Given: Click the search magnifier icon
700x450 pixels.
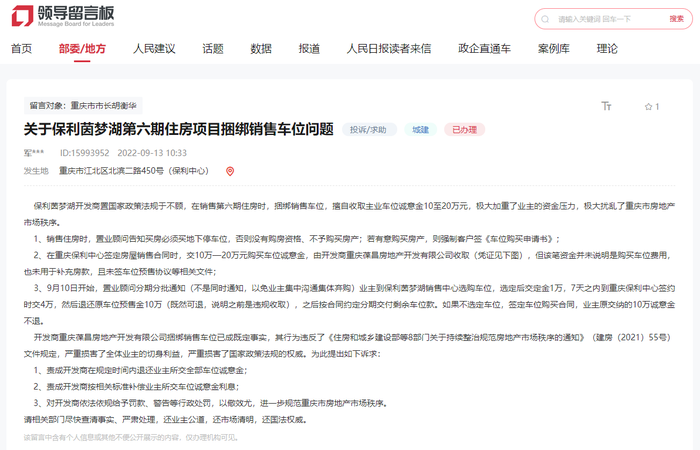Looking at the screenshot, I should 545,19.
